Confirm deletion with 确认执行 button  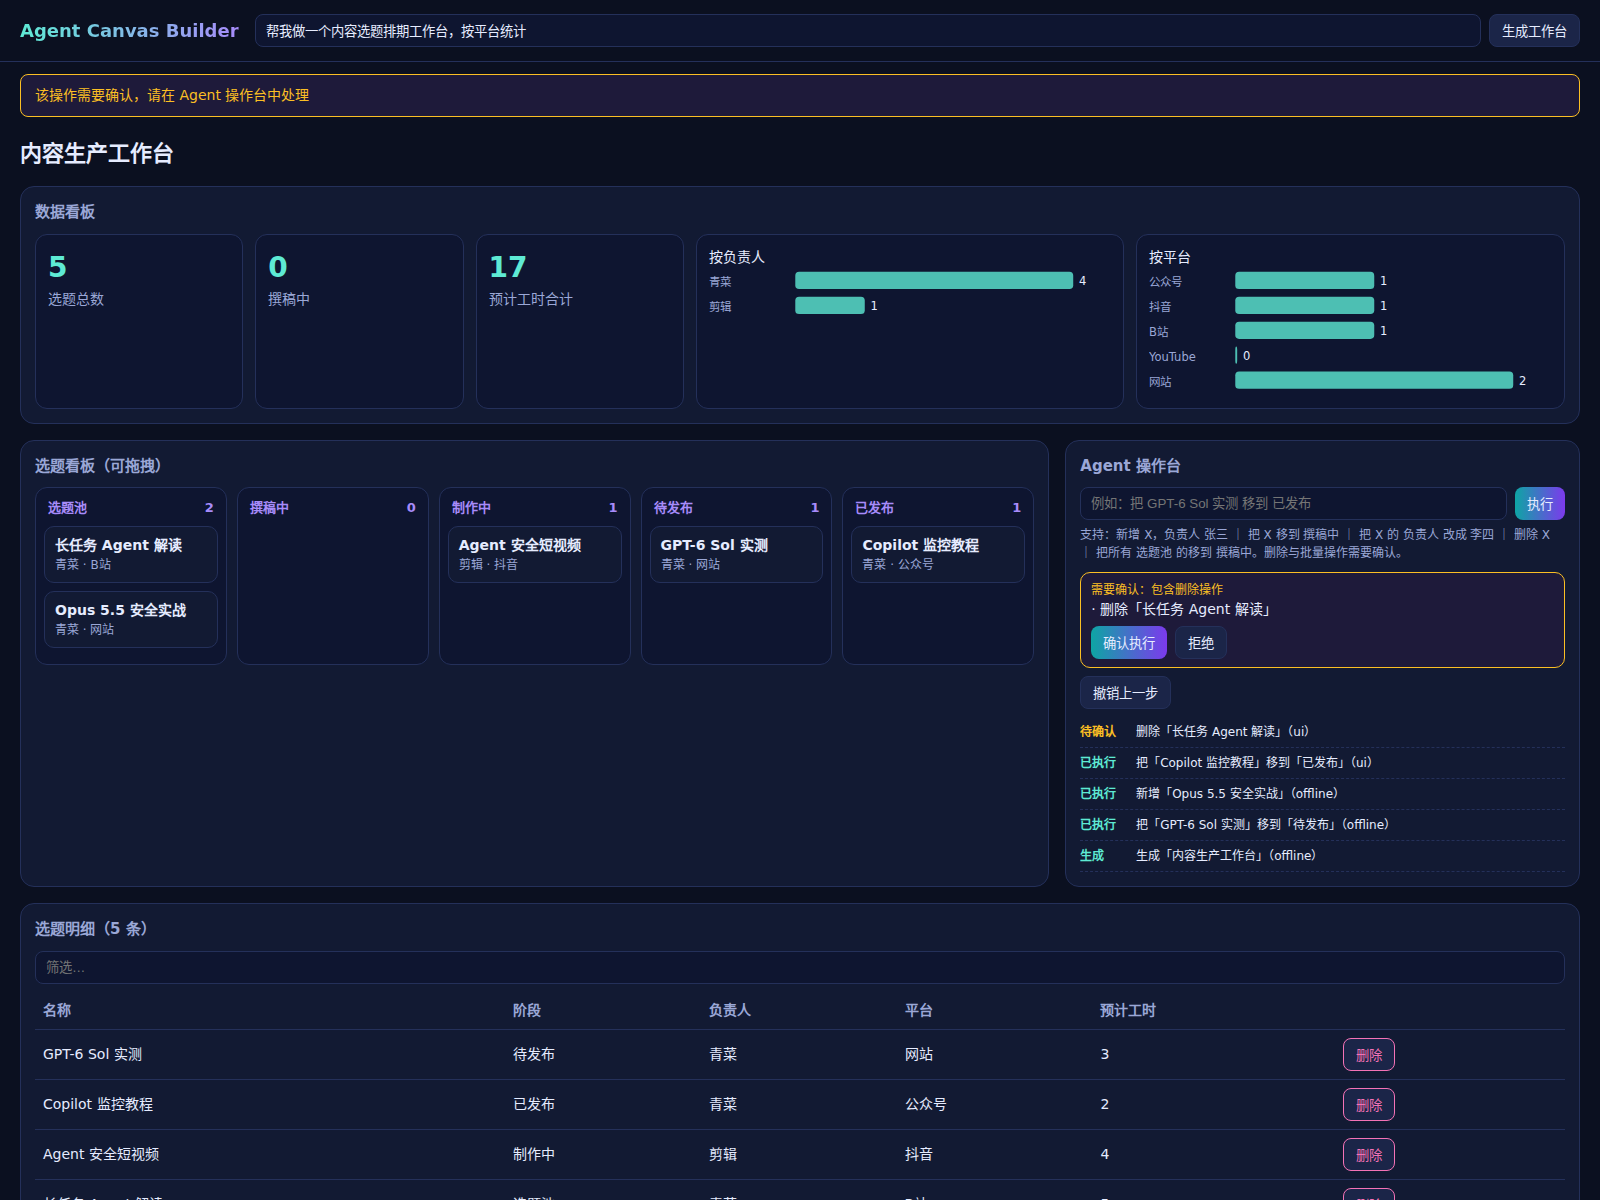[x=1128, y=643]
